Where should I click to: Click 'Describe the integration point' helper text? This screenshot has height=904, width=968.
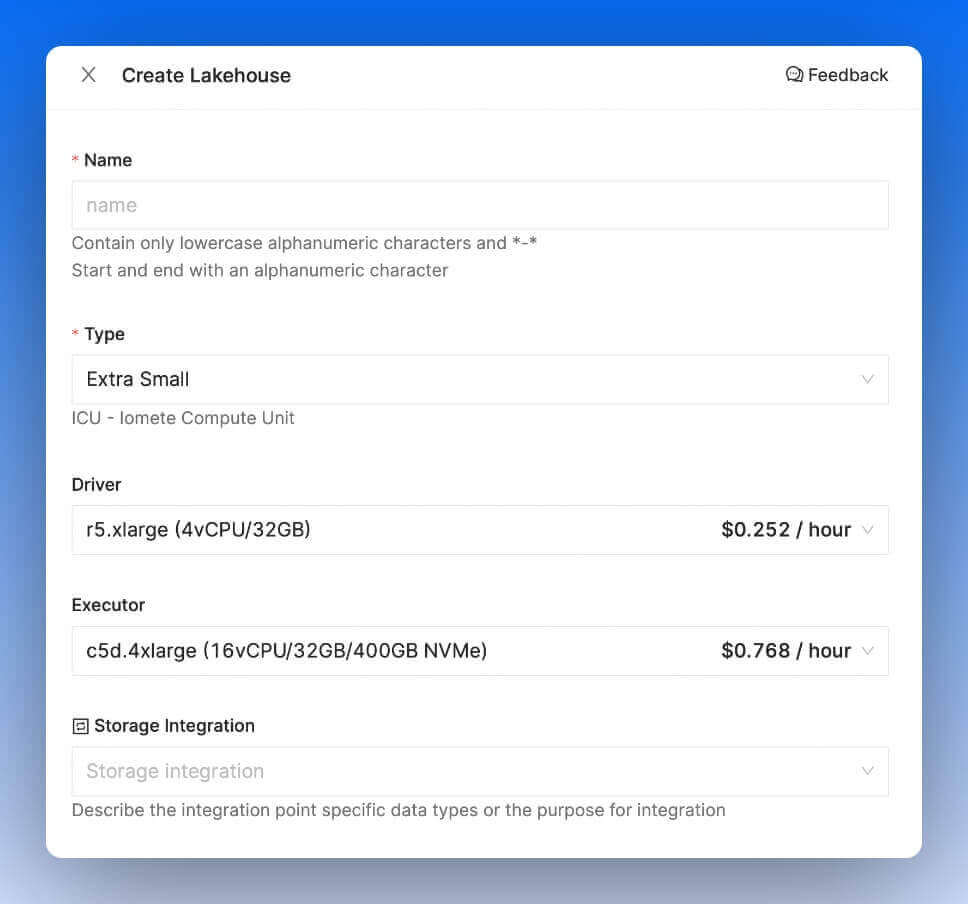399,810
